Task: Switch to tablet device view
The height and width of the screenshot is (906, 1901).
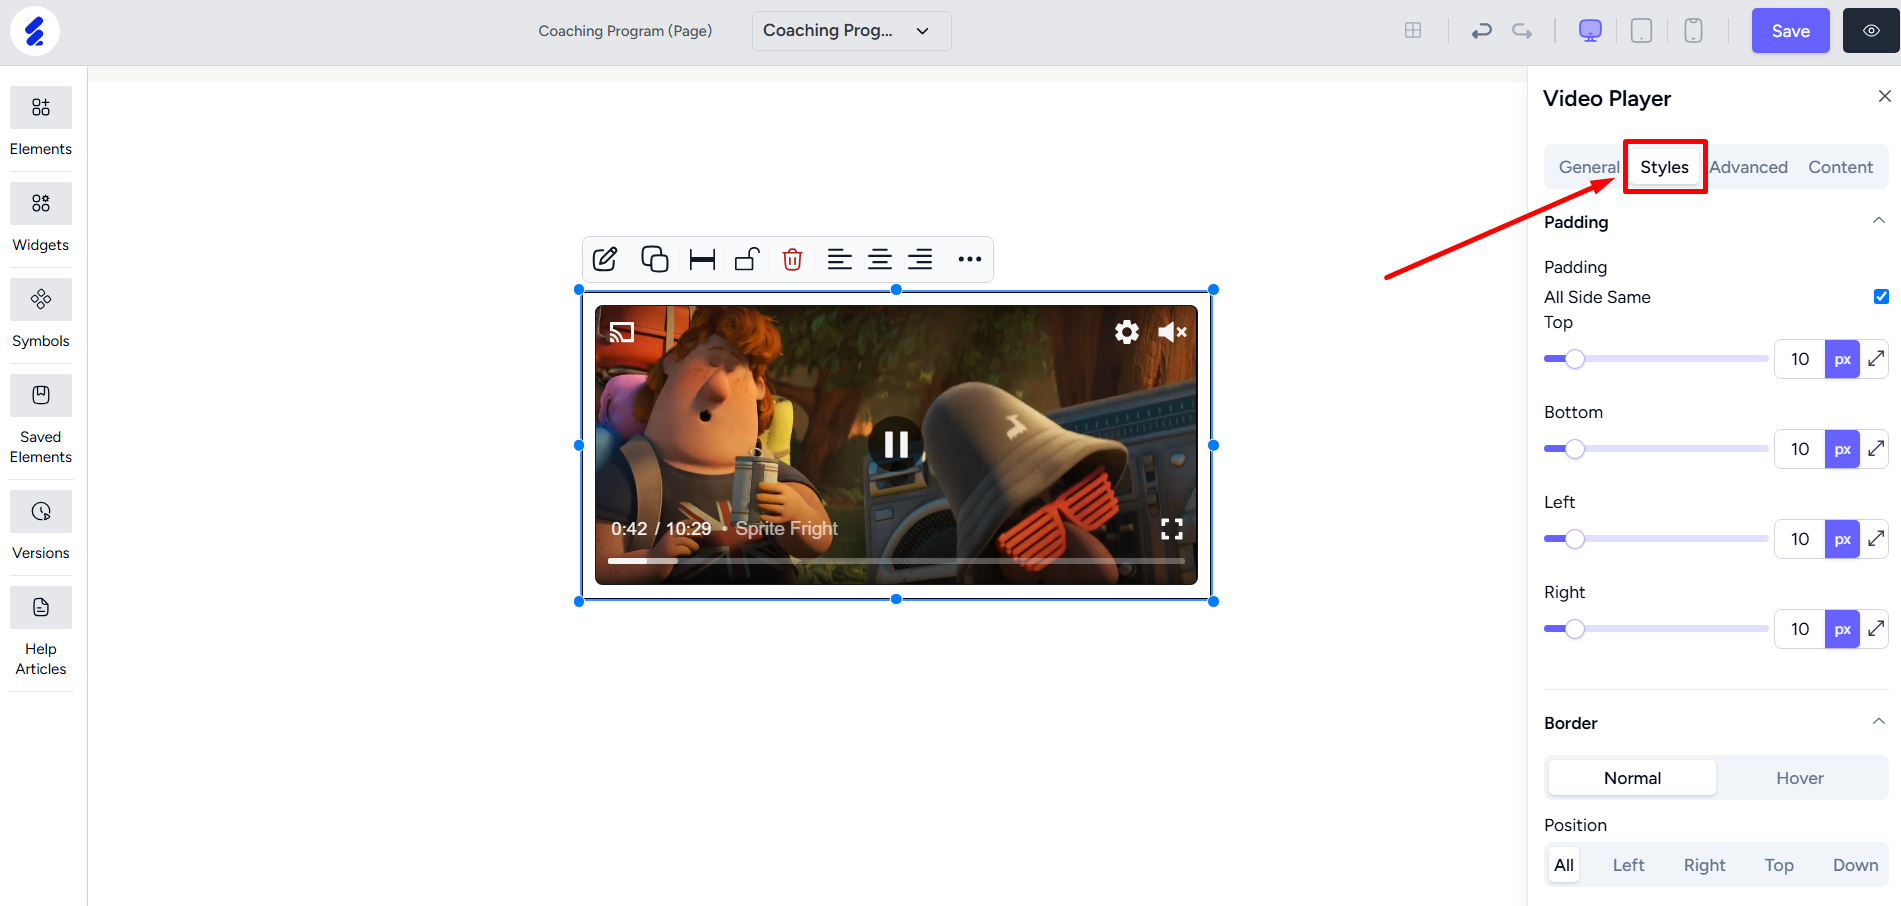Action: tap(1641, 31)
